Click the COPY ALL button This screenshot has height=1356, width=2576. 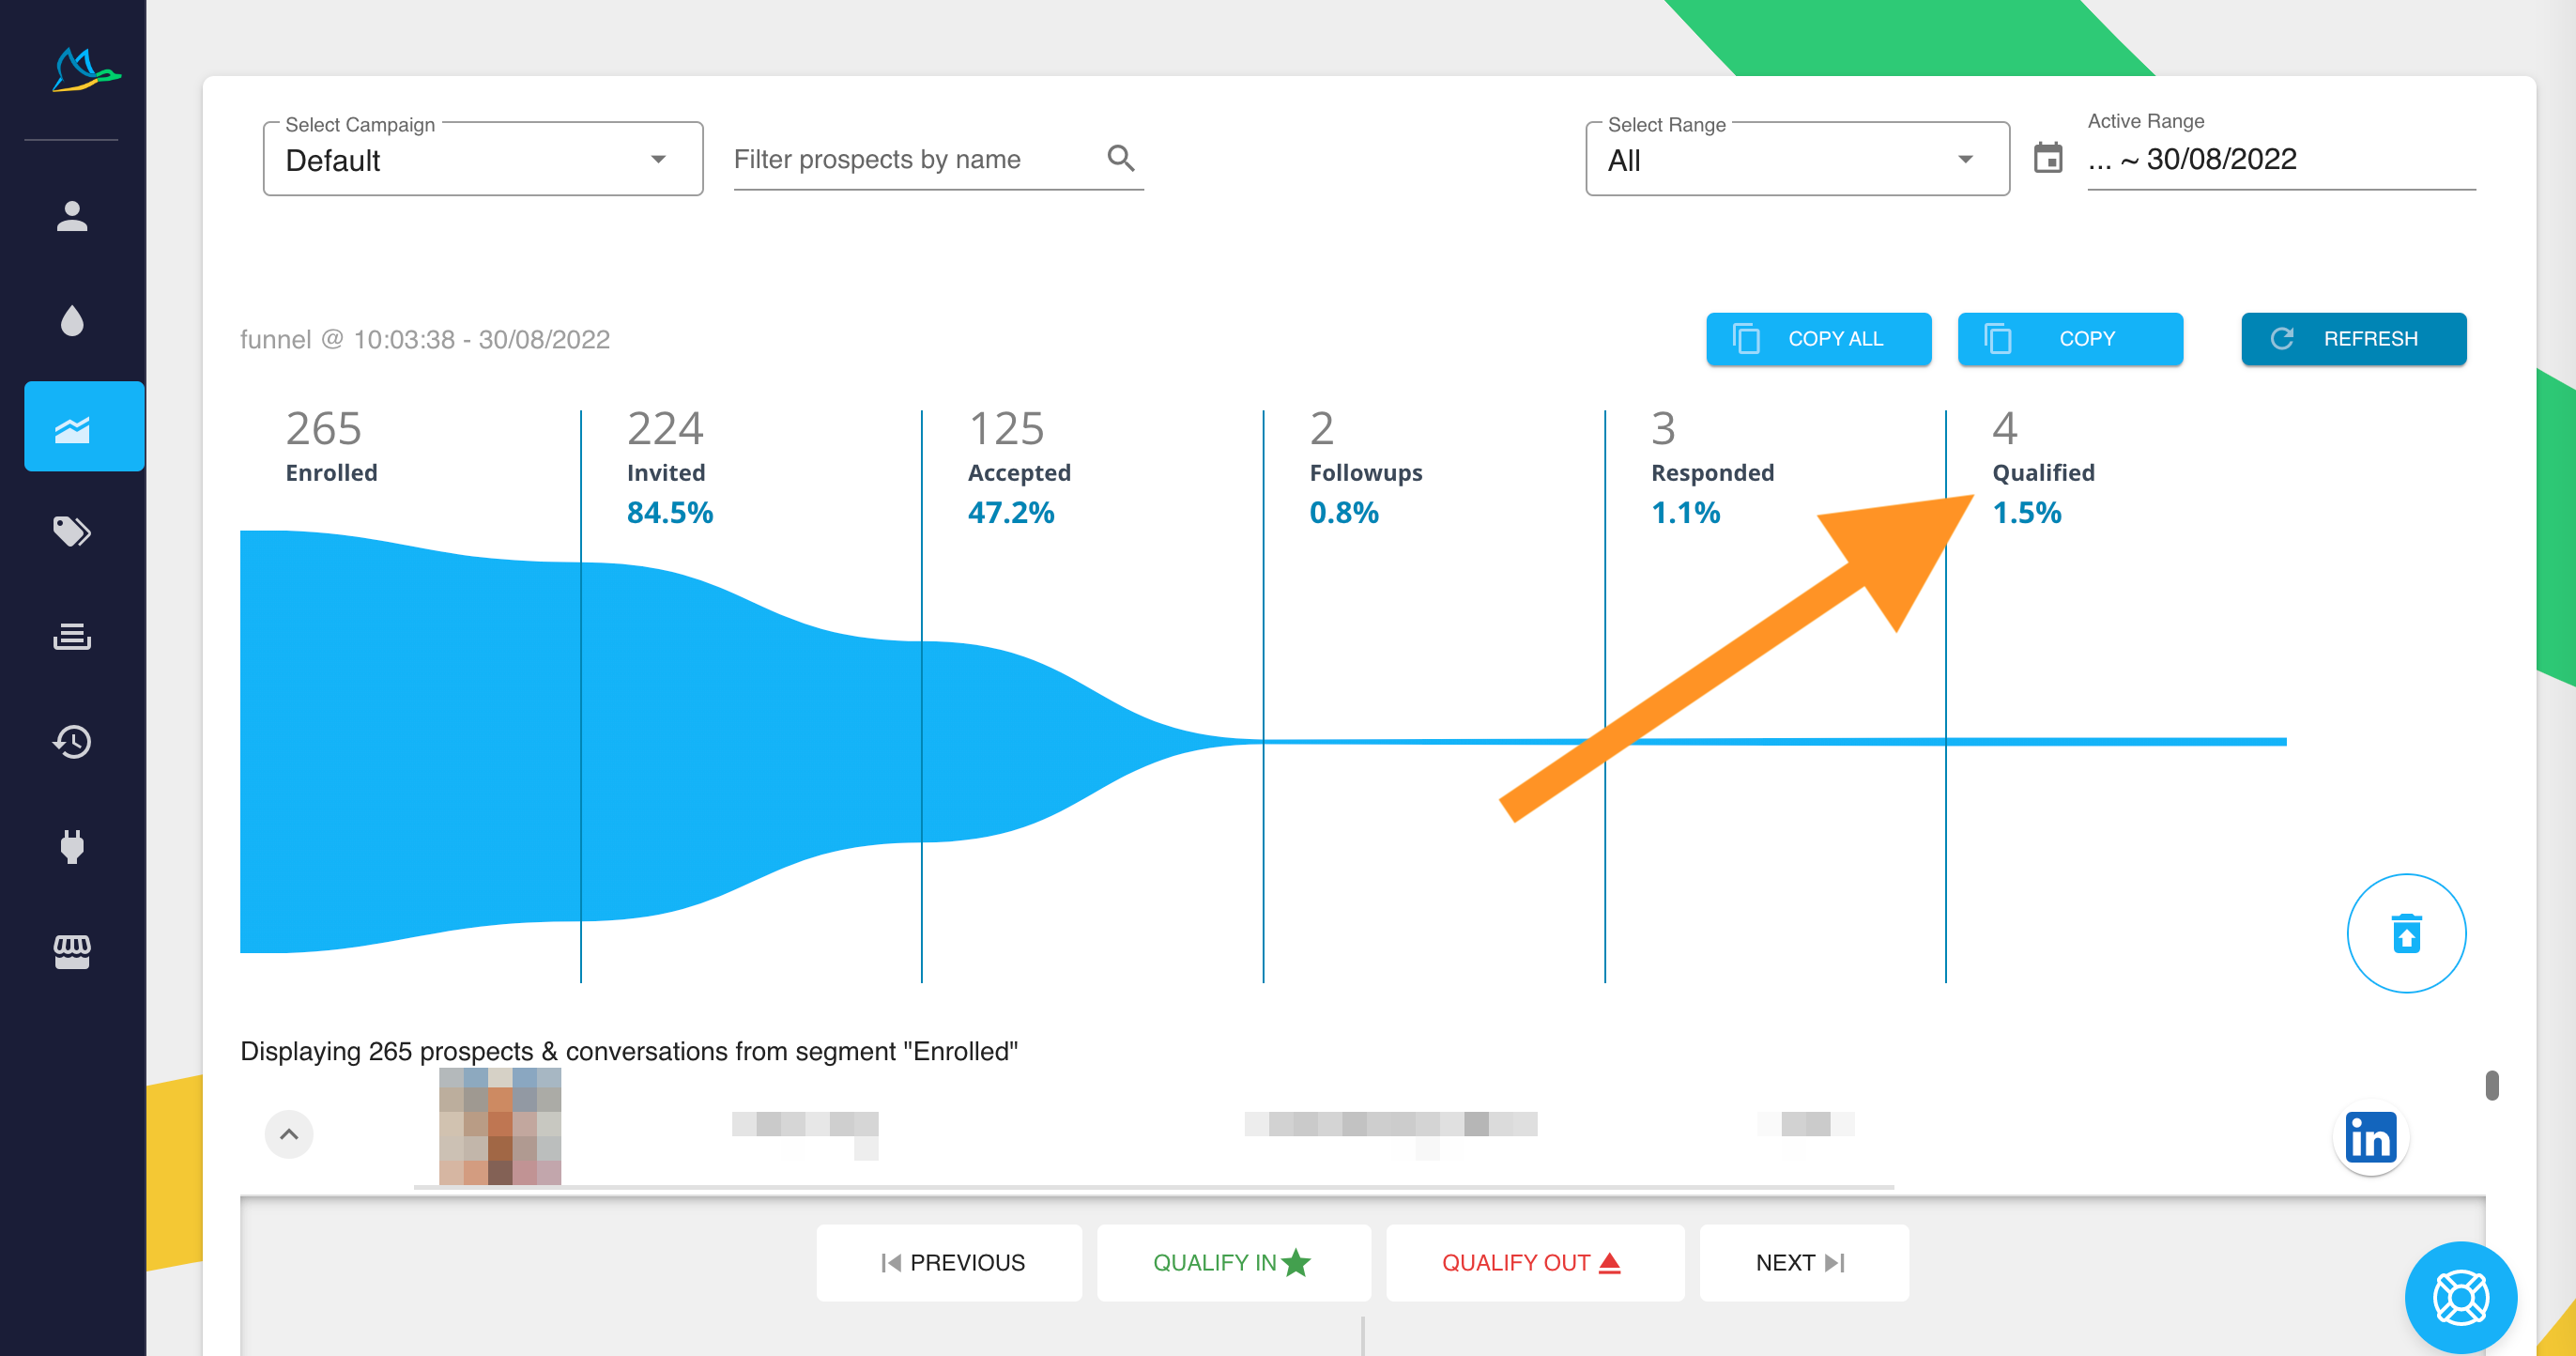(1818, 339)
